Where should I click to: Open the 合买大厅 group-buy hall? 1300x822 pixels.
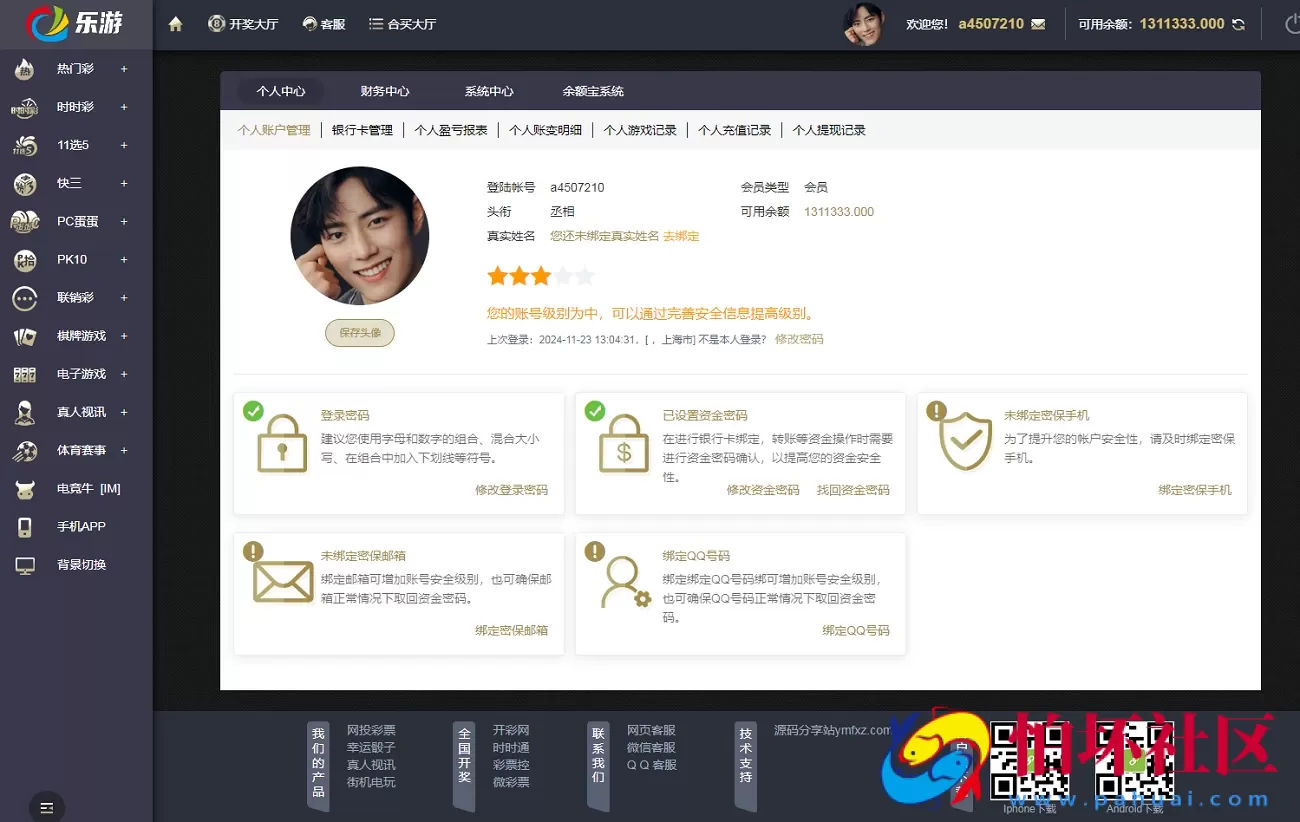point(401,23)
